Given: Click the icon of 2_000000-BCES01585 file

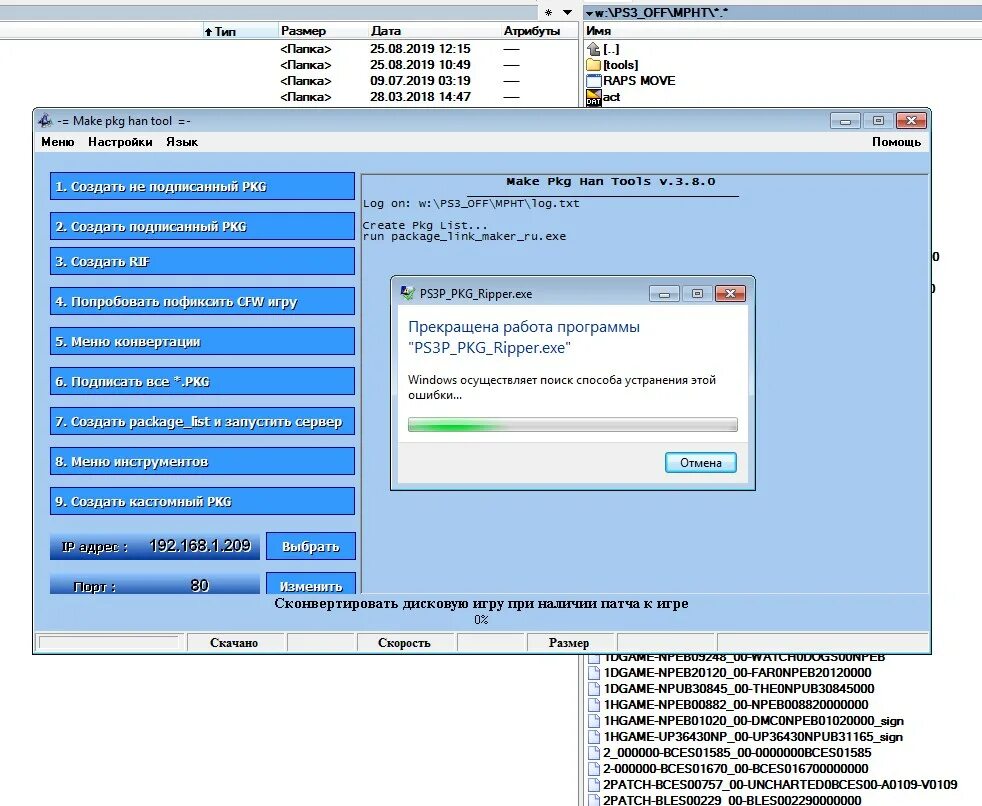Looking at the screenshot, I should point(594,753).
